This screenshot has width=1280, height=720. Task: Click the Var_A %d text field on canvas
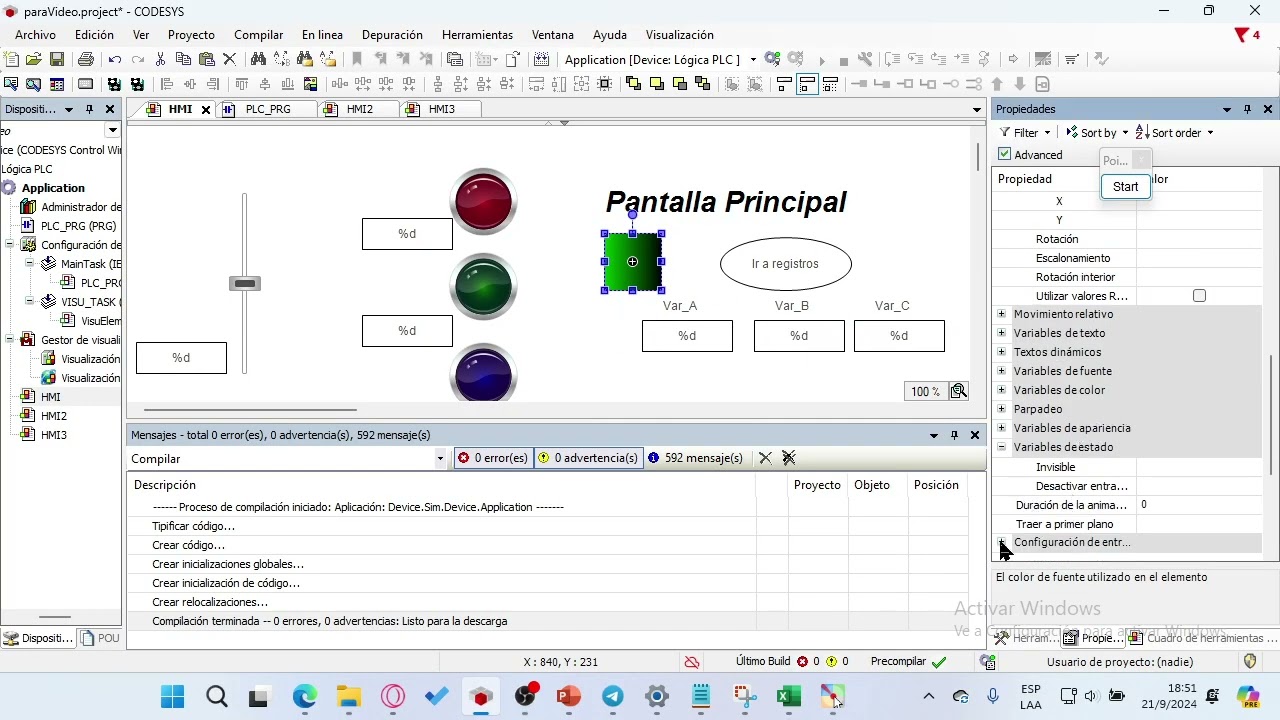[x=687, y=336]
